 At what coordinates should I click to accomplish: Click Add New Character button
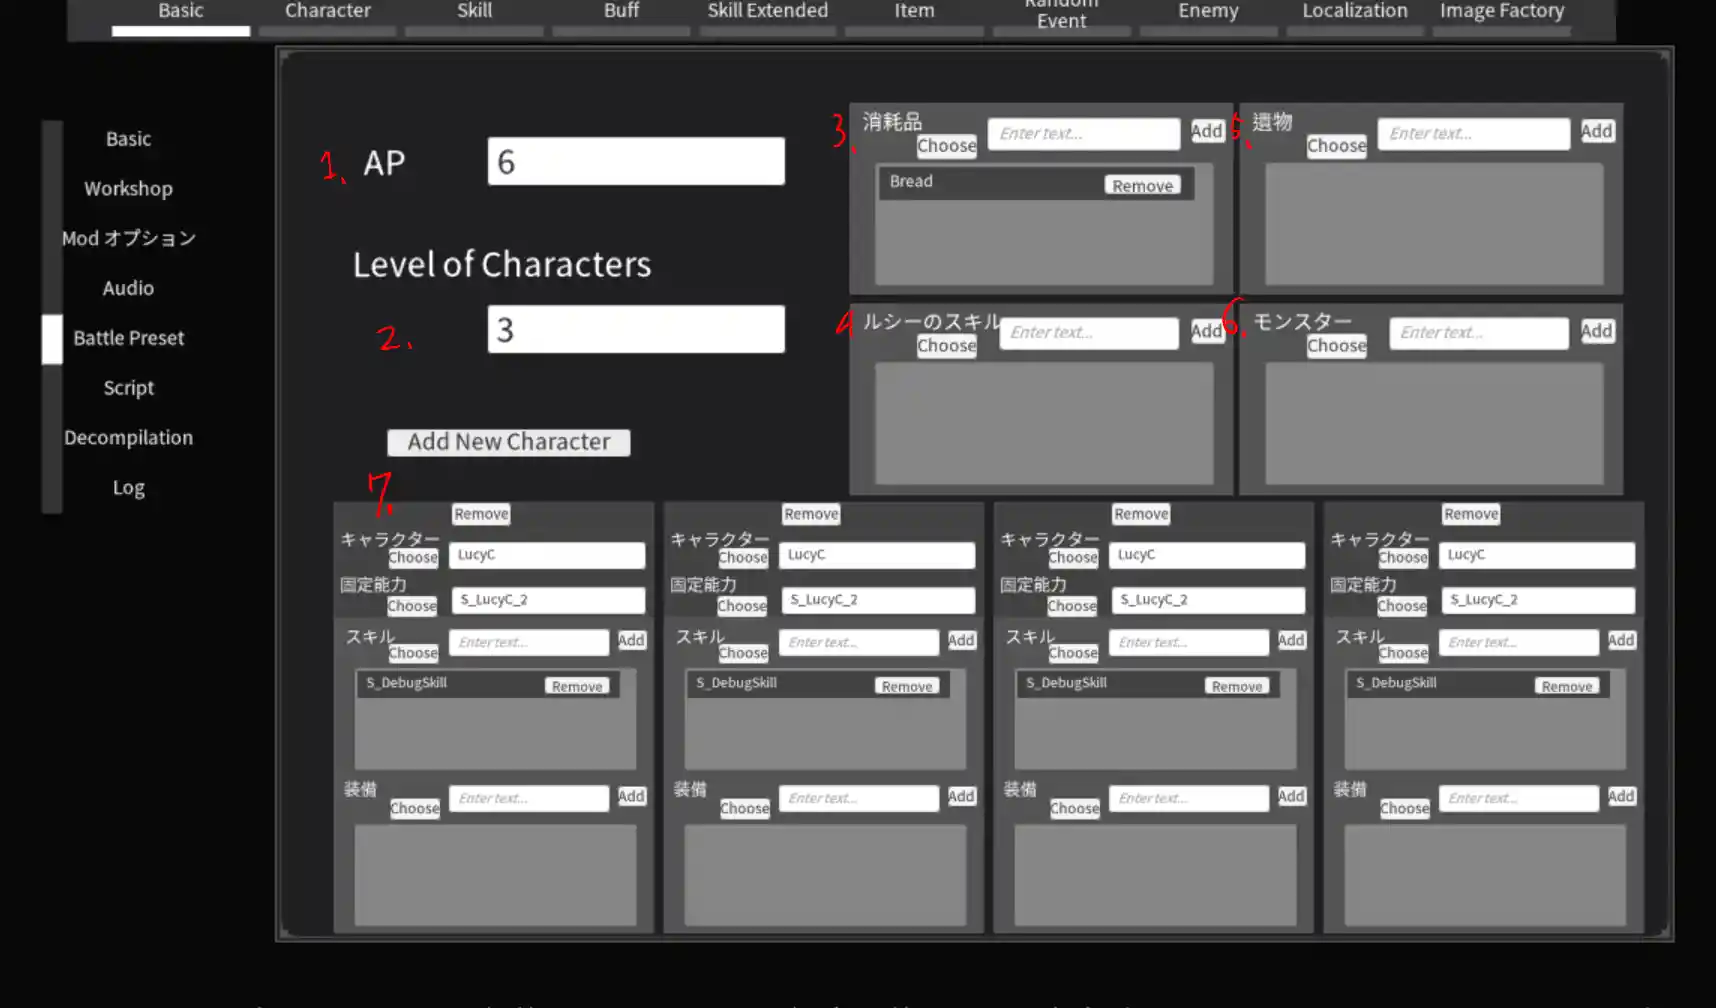(509, 442)
